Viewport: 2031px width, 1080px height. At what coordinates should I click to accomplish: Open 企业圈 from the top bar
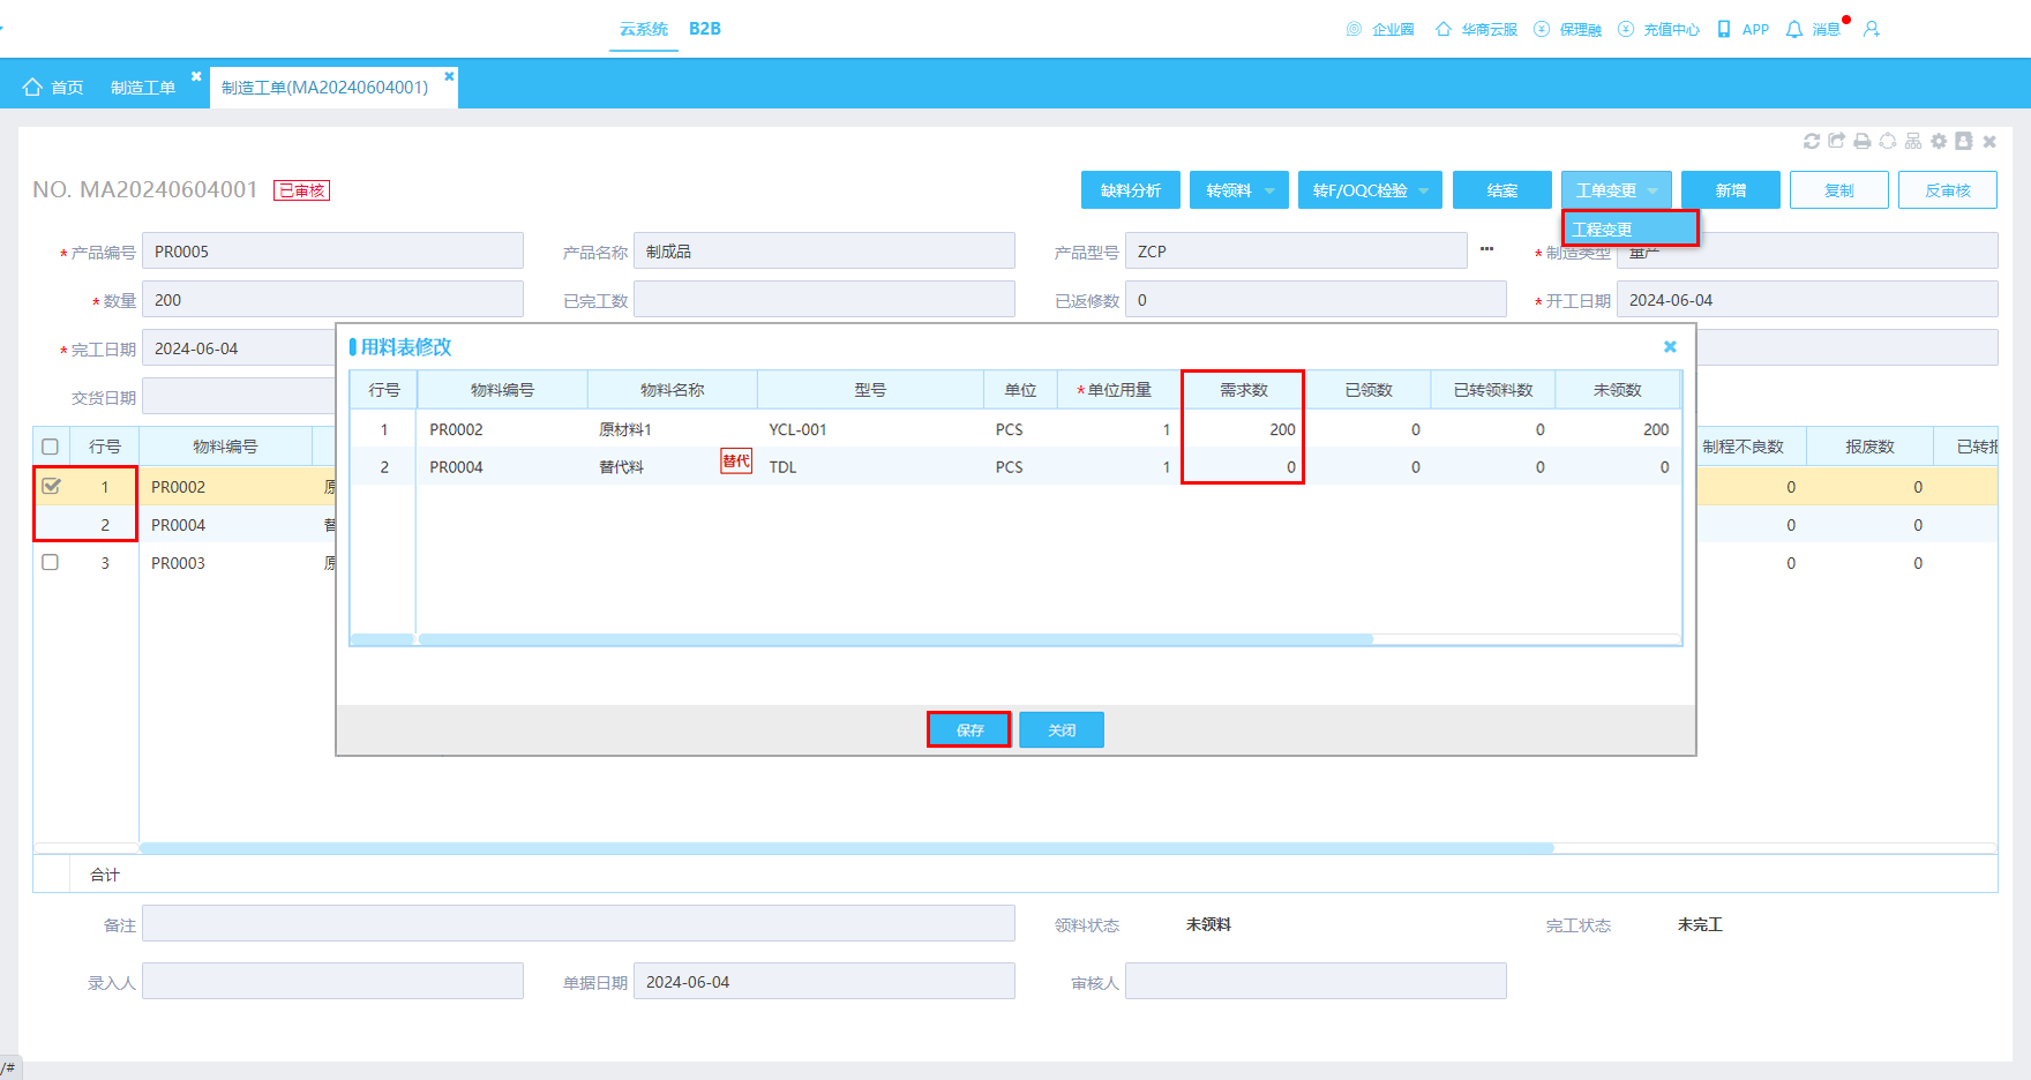[x=1380, y=29]
